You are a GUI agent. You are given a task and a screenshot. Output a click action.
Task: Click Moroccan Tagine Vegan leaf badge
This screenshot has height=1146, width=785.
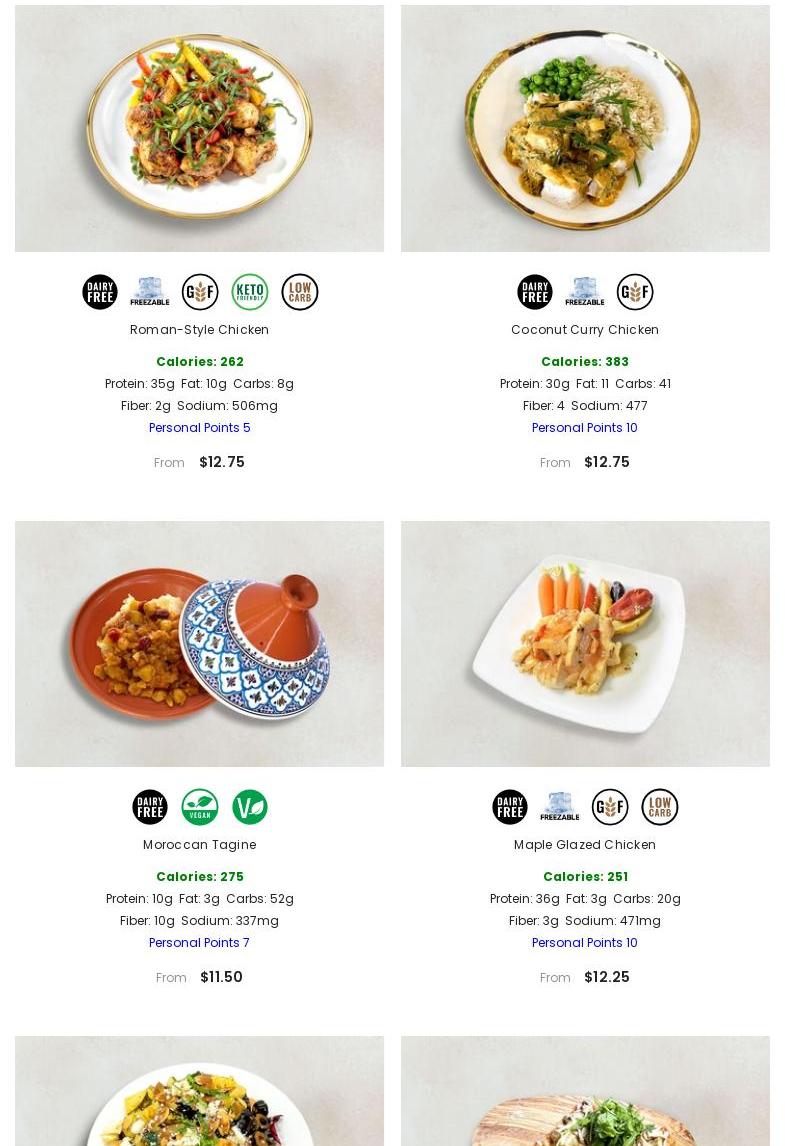(x=200, y=807)
